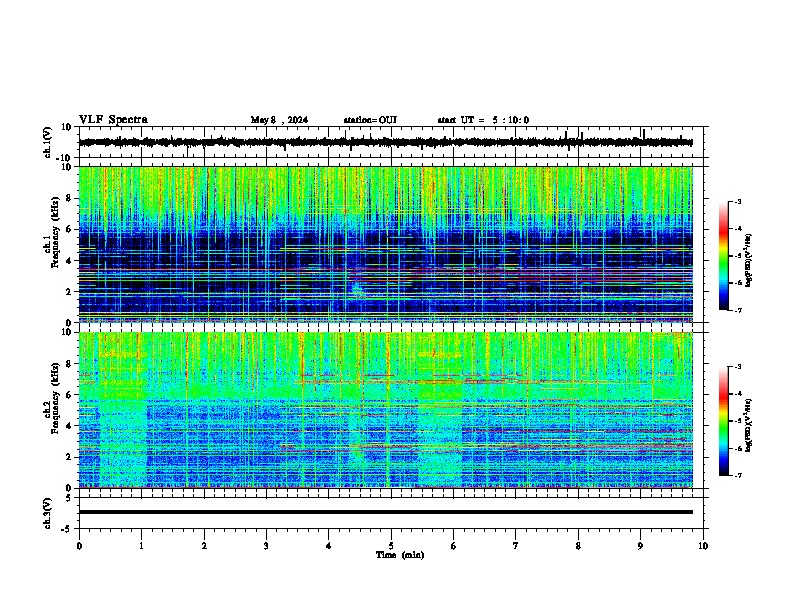The image size is (792, 612).
Task: Click inside the ch.2 spectrogram plot
Action: tap(385, 410)
